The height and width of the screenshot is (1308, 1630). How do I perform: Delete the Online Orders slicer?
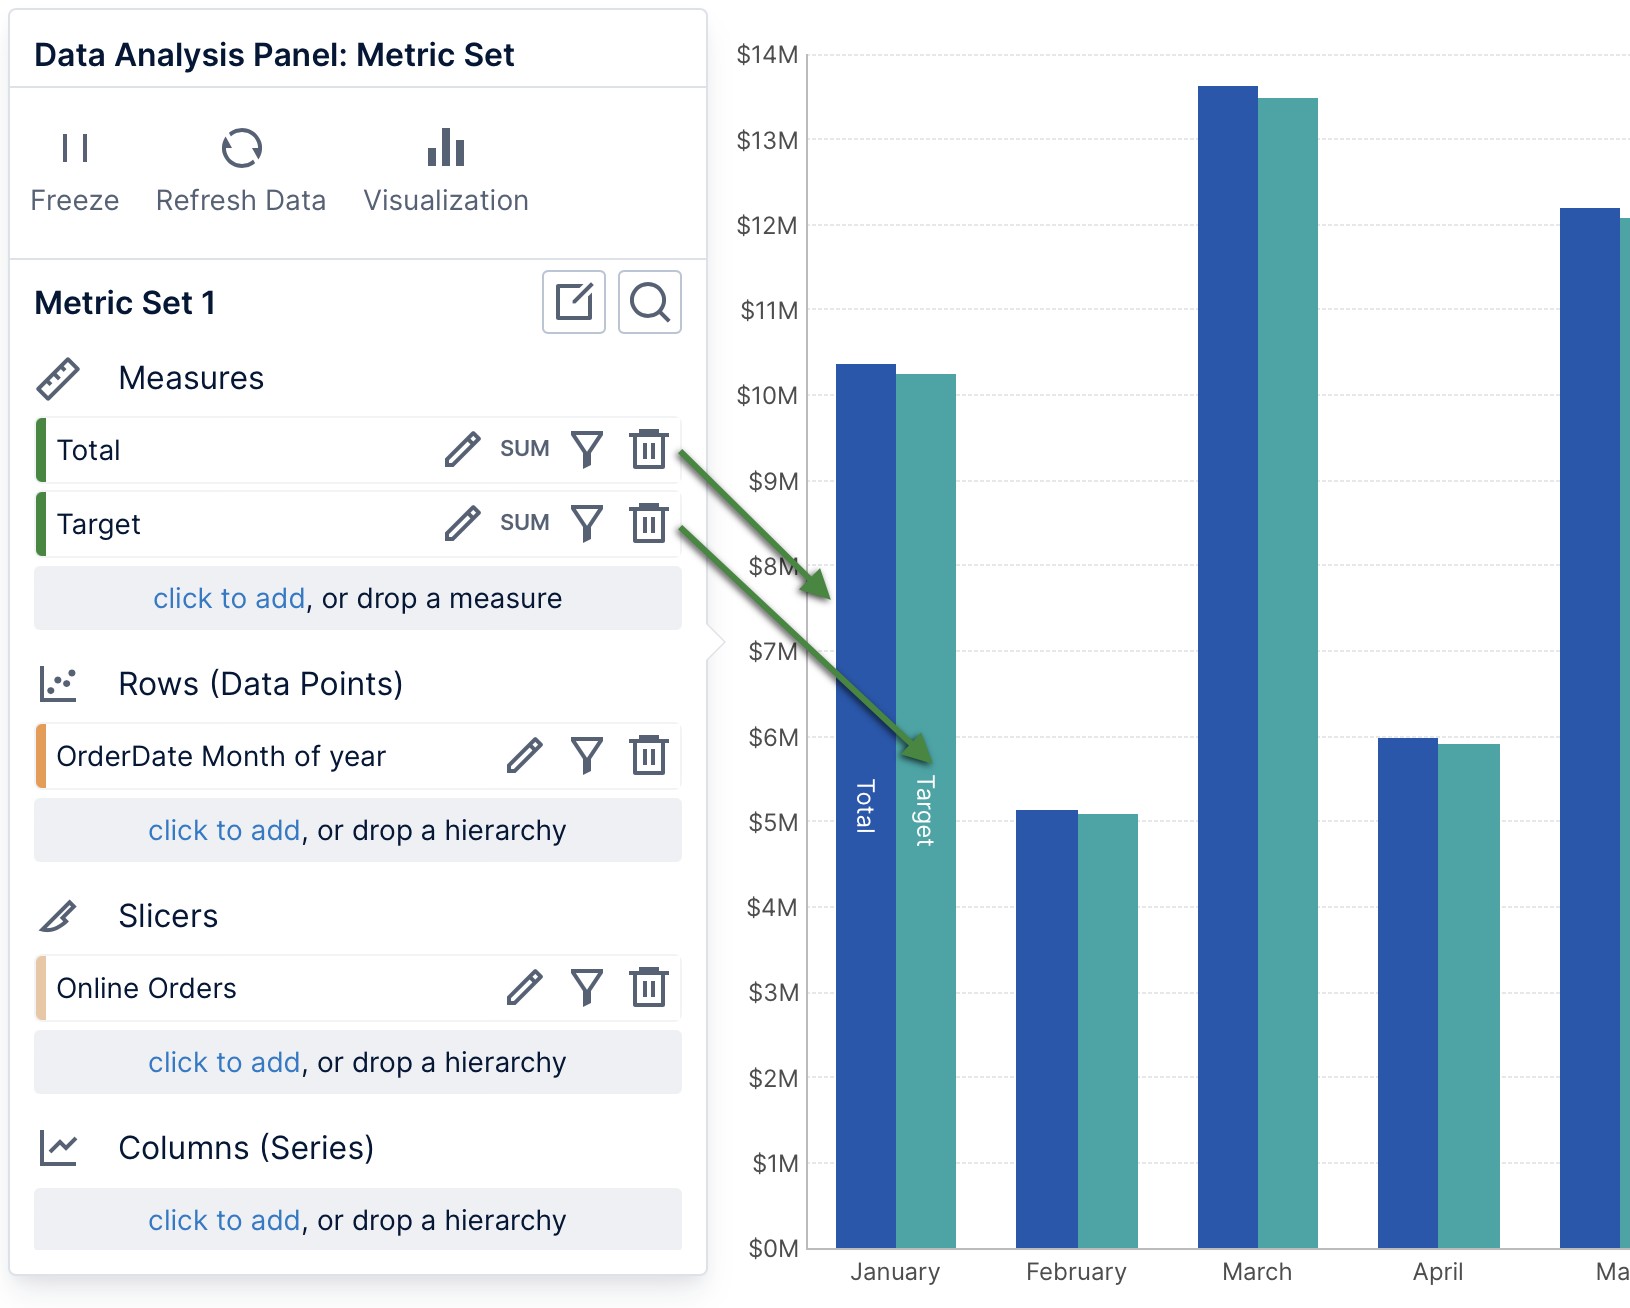(x=648, y=988)
